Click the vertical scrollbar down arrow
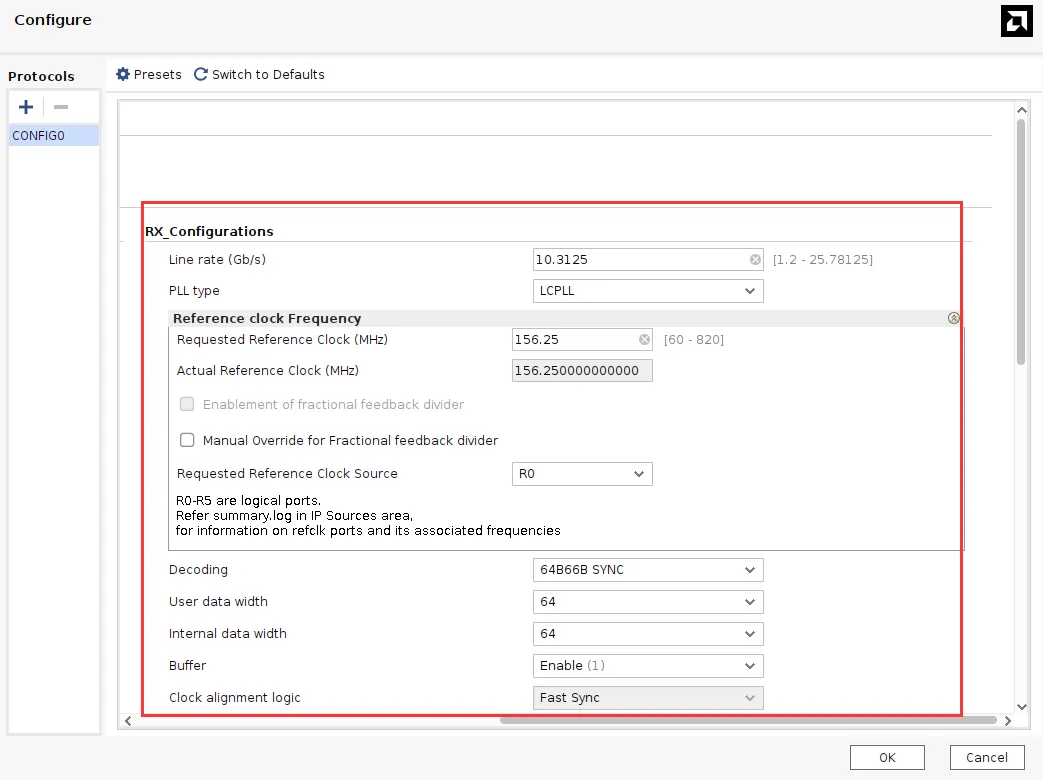 1021,706
